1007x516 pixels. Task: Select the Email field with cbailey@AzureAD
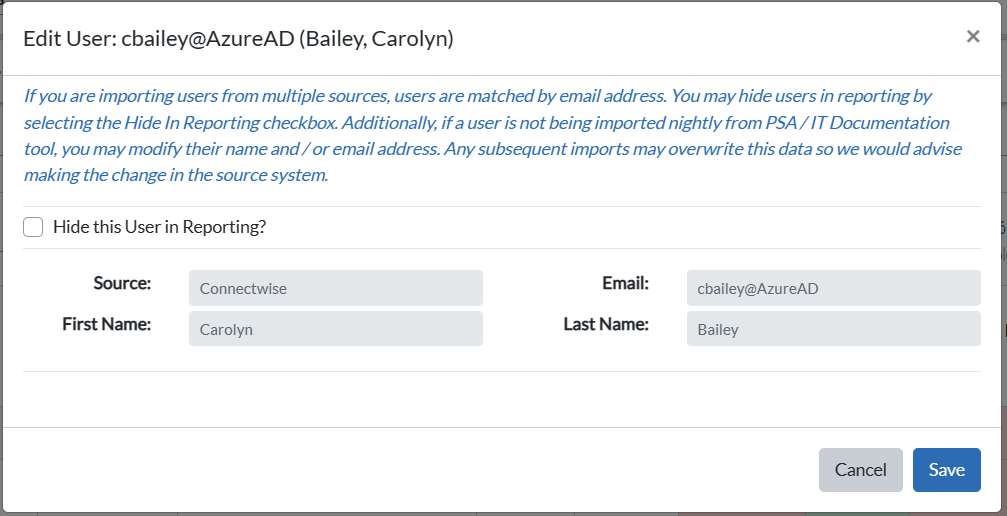834,288
